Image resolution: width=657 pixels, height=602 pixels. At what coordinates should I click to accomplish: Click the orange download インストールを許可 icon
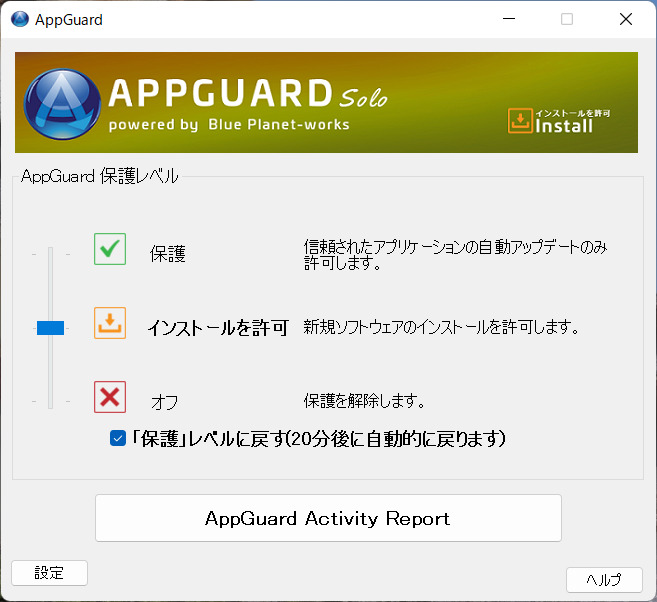click(x=110, y=323)
